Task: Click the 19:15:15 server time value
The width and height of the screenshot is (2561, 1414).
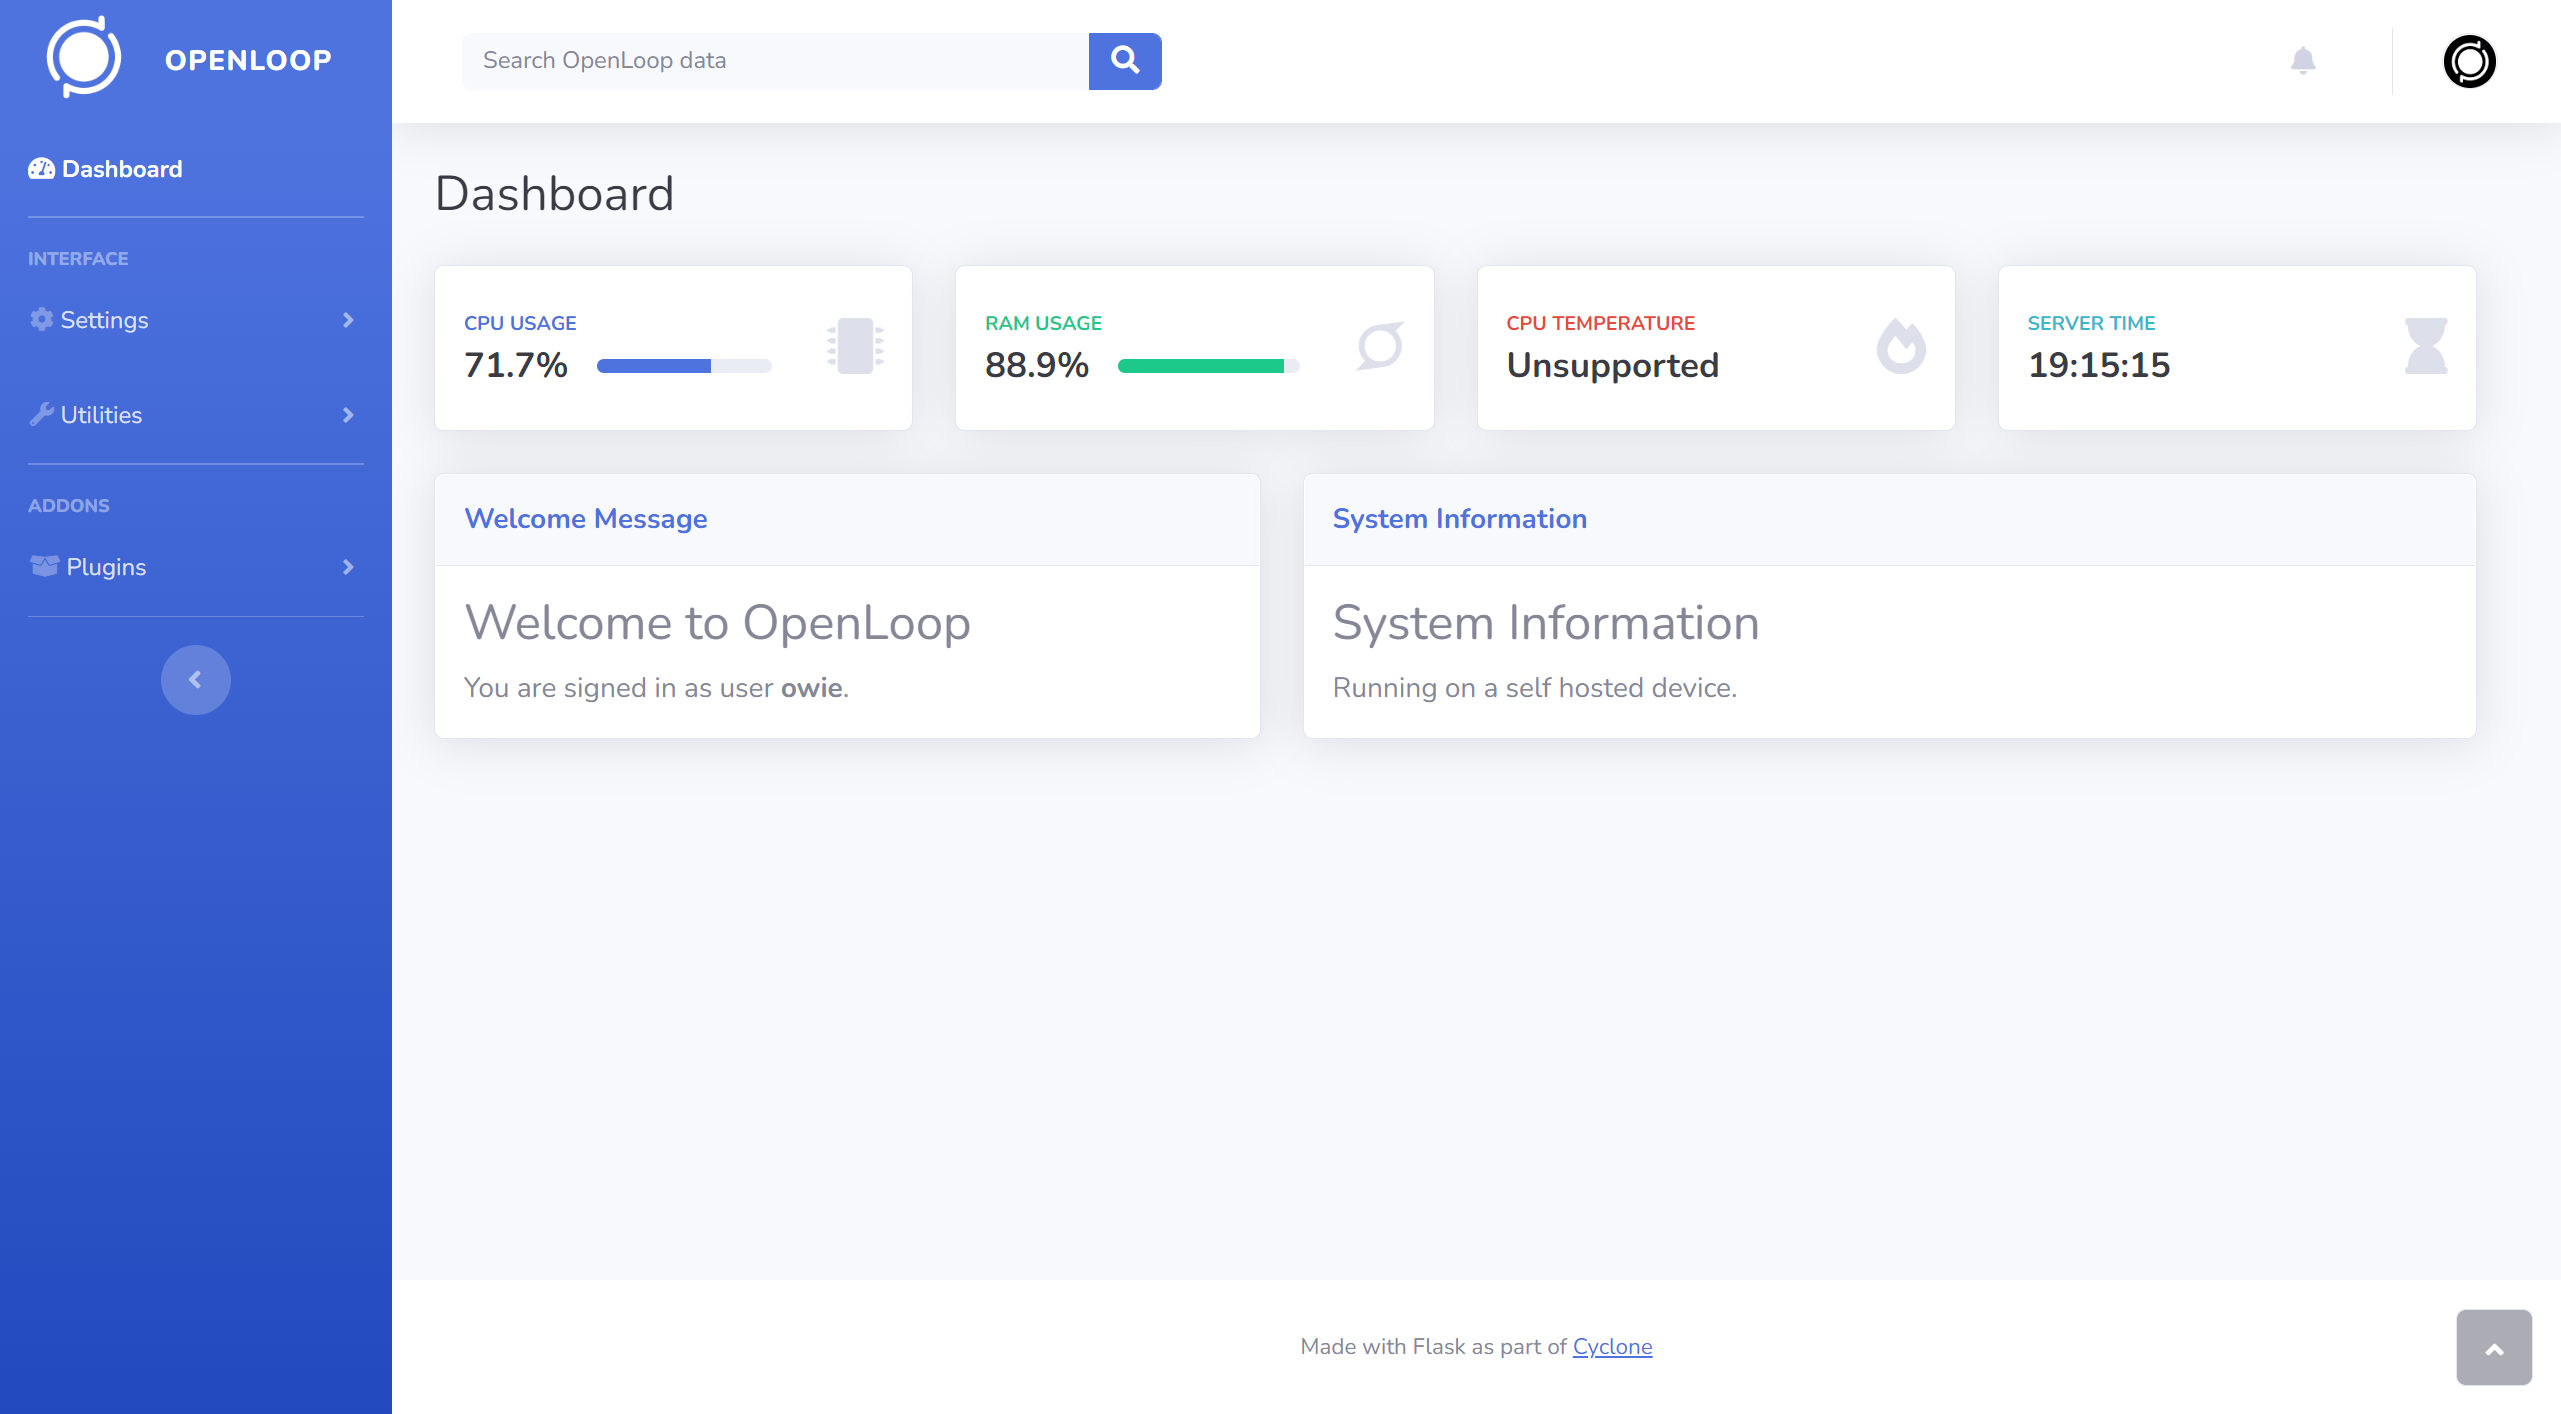Action: point(2099,365)
